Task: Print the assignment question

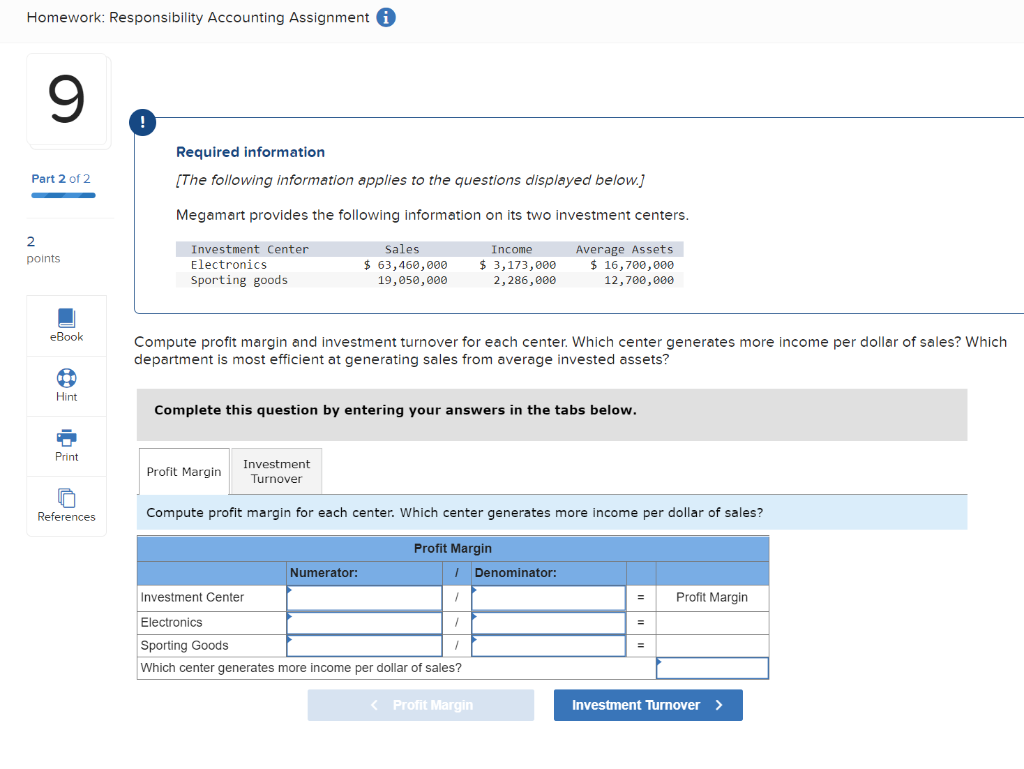Action: tap(66, 445)
